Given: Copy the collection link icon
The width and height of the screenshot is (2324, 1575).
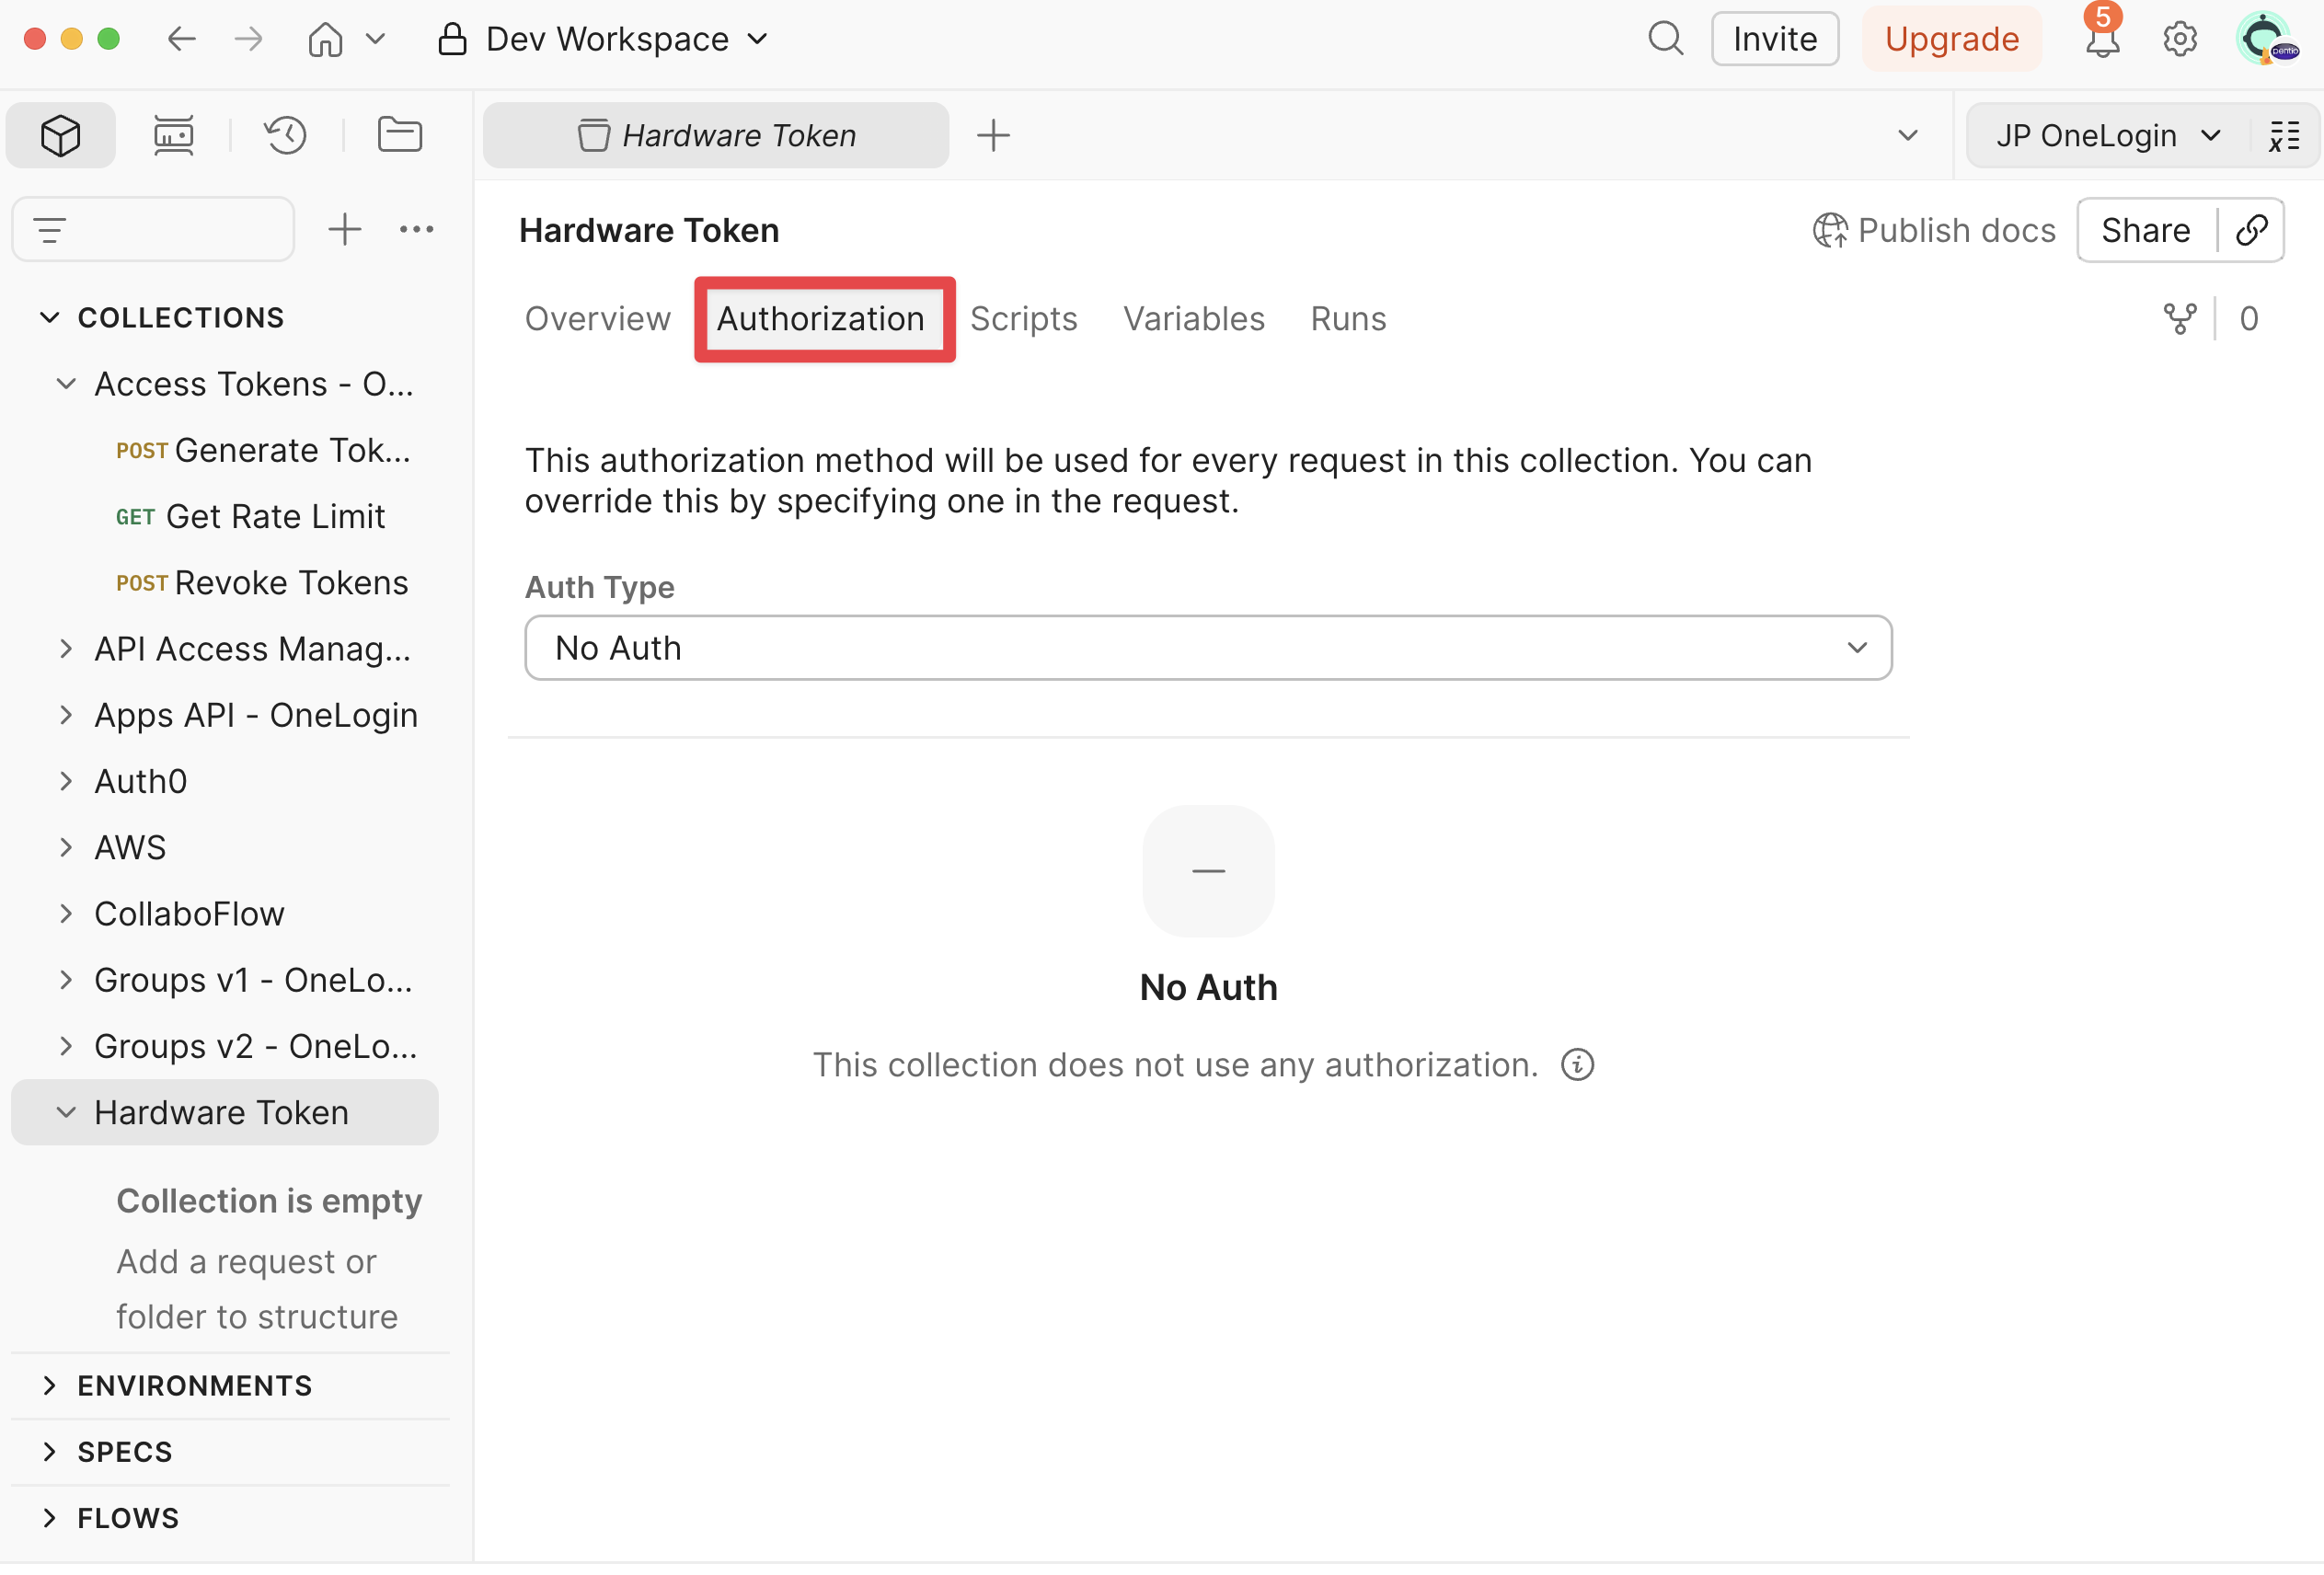Looking at the screenshot, I should [x=2251, y=230].
